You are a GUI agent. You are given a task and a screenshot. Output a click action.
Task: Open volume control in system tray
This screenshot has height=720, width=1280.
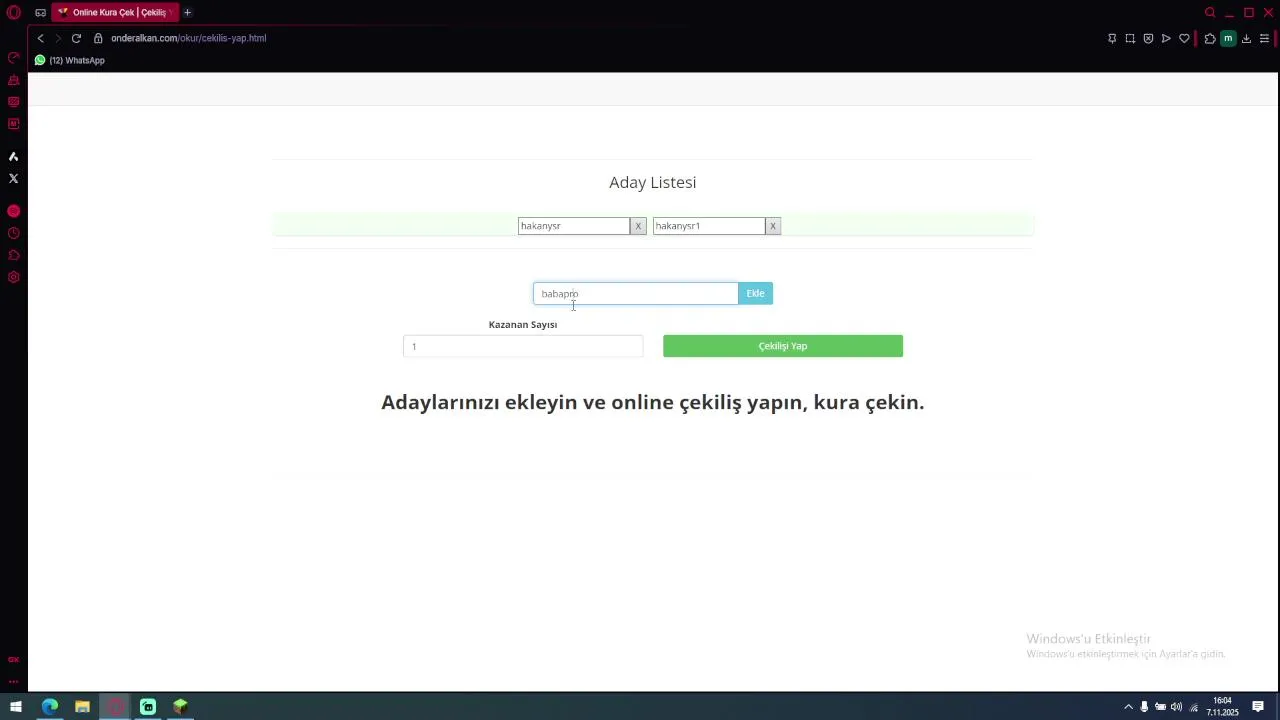click(1177, 707)
